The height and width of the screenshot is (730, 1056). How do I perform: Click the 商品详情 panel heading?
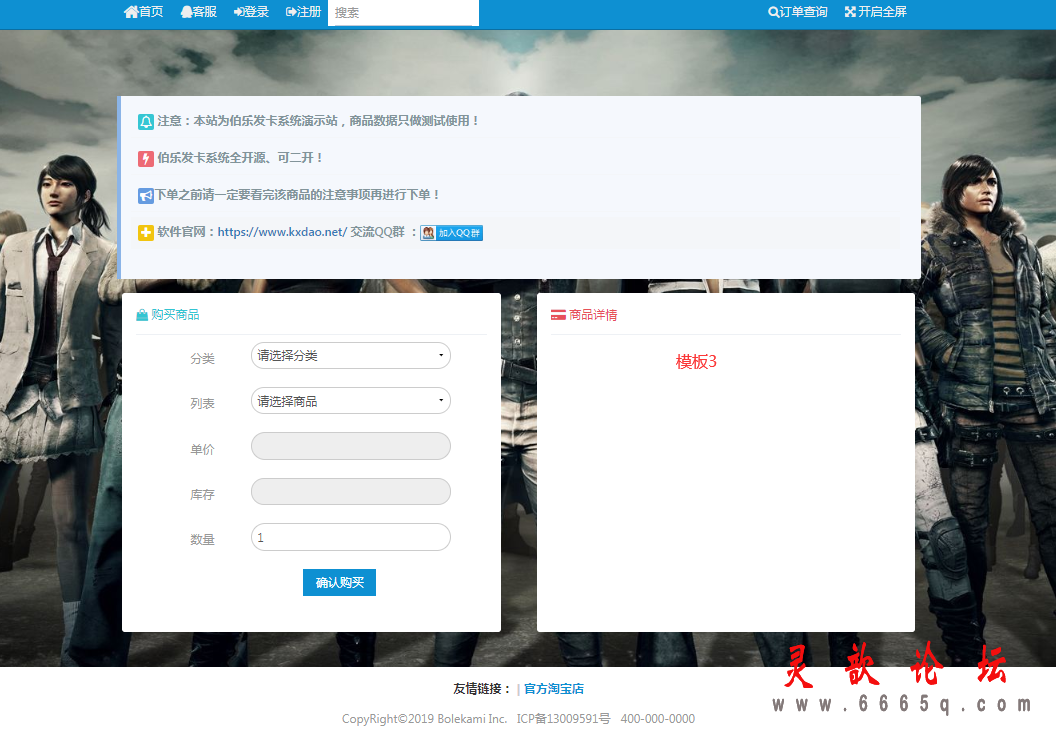click(593, 315)
